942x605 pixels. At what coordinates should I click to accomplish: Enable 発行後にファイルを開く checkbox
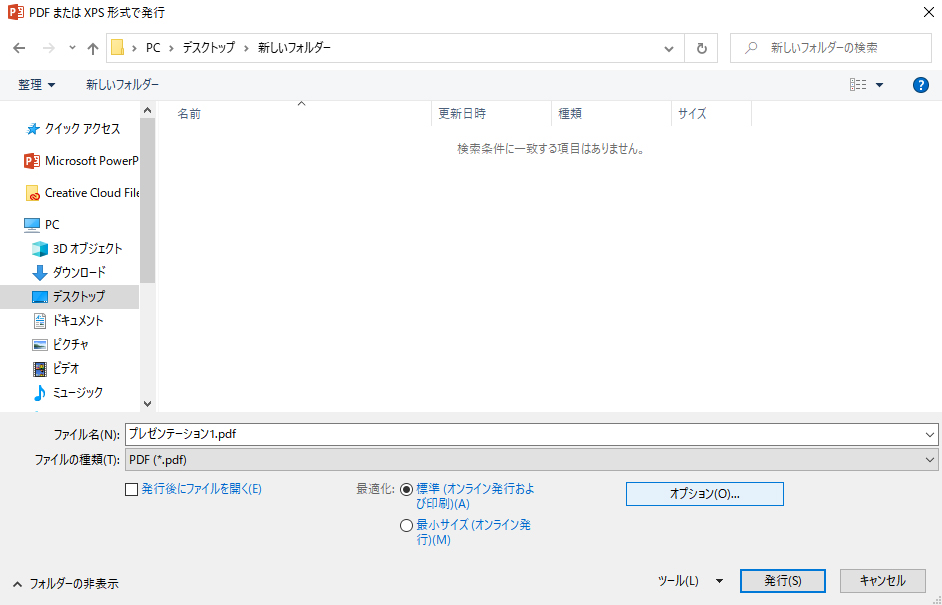point(131,490)
